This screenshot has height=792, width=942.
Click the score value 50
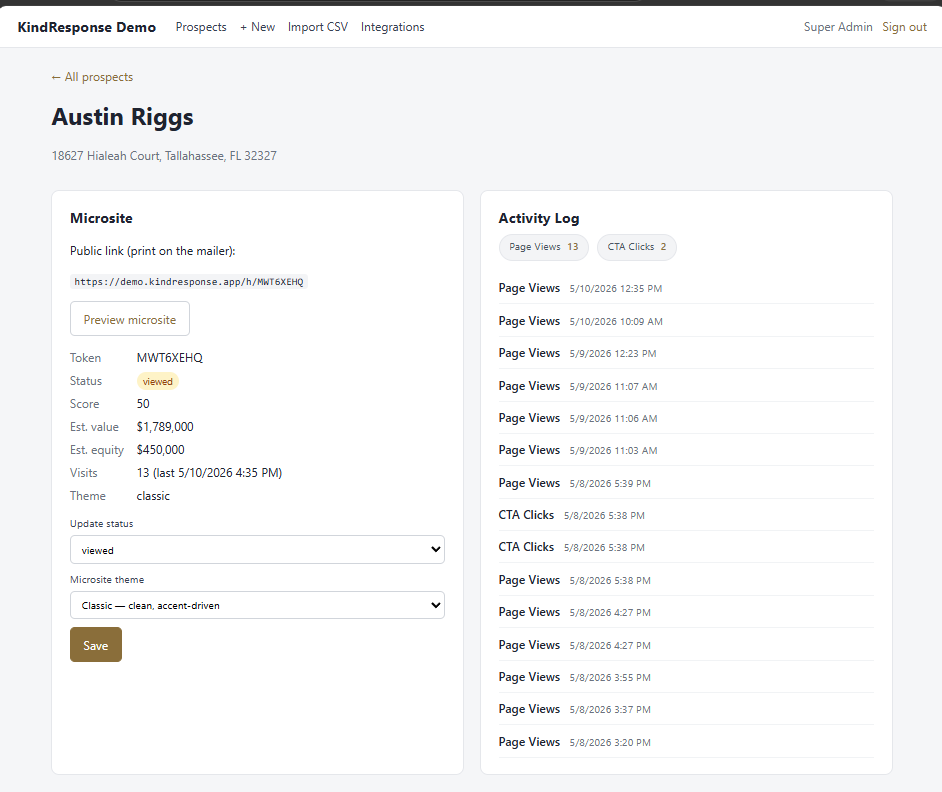click(x=143, y=404)
